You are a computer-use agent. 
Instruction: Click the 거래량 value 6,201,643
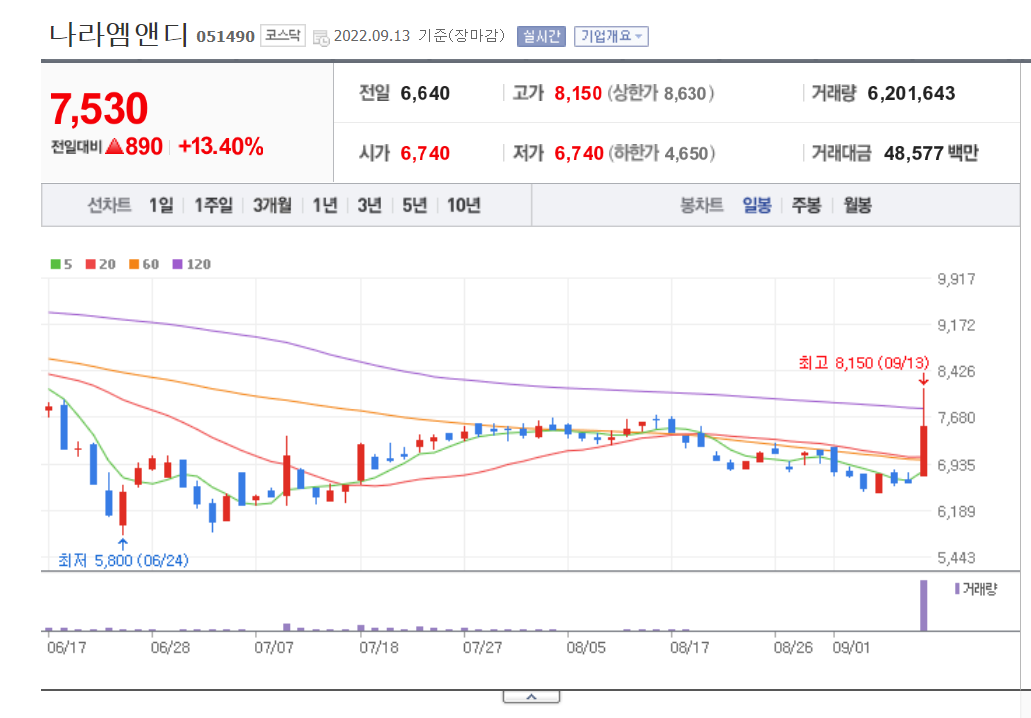coord(911,93)
